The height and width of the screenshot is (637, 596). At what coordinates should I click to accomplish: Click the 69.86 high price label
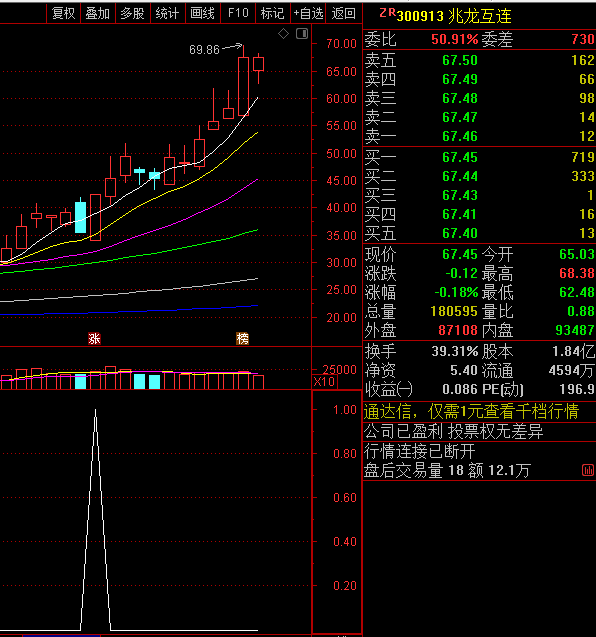(x=204, y=50)
